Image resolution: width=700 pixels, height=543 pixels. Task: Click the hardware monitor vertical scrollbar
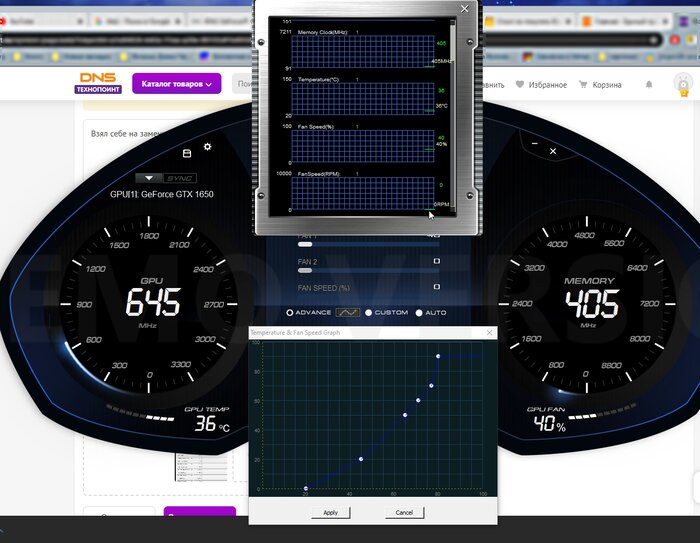(x=453, y=116)
